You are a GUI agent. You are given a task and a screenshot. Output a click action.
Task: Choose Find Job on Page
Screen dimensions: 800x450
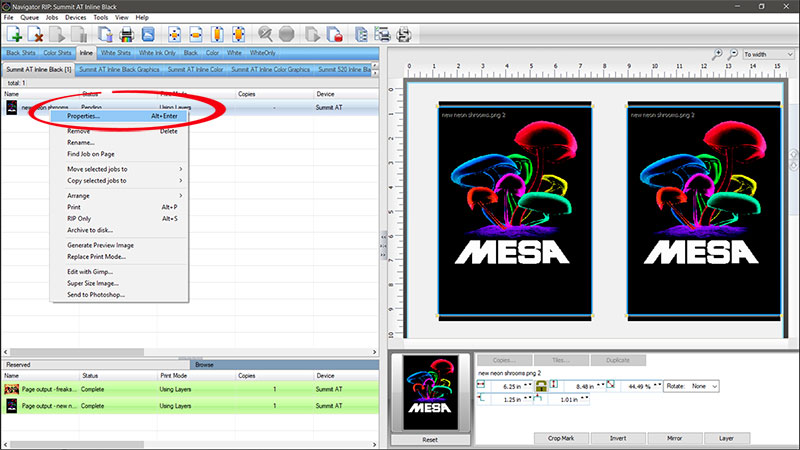click(119, 154)
